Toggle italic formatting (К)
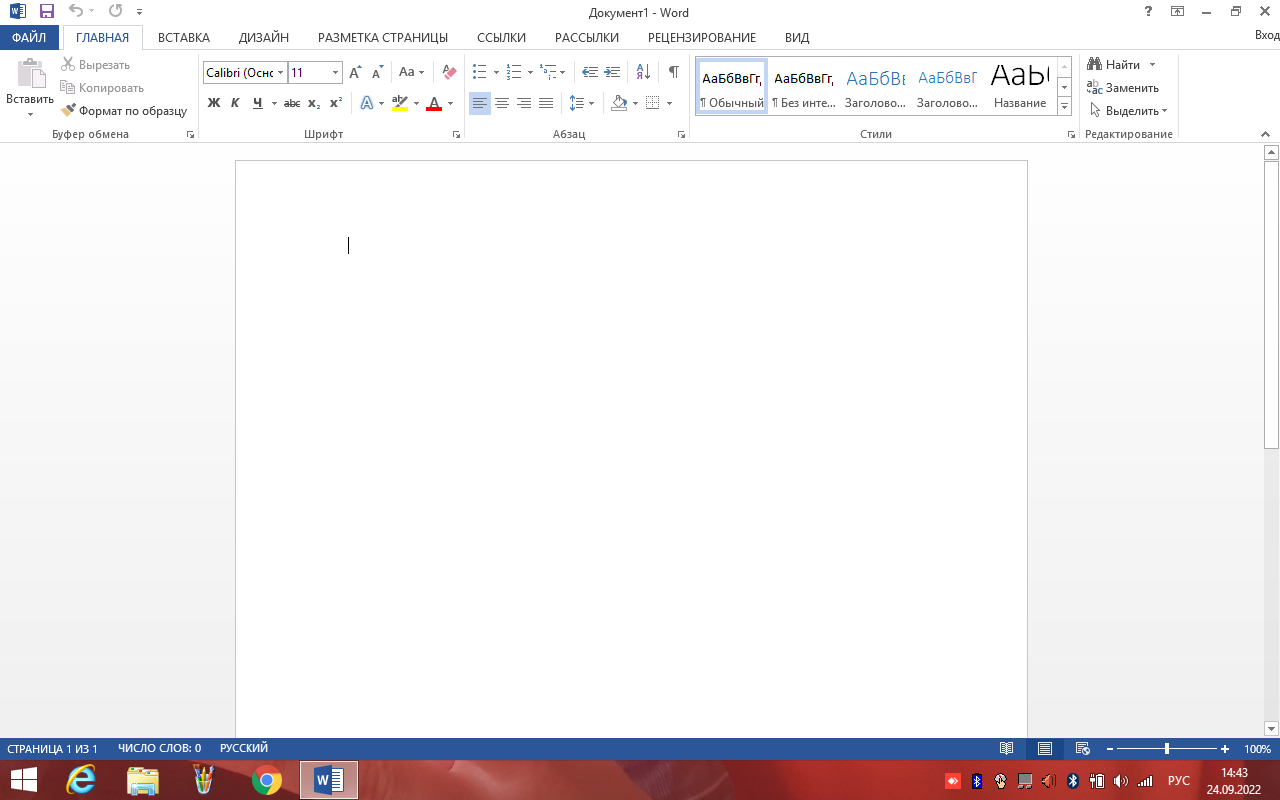Image resolution: width=1280 pixels, height=800 pixels. [x=235, y=103]
